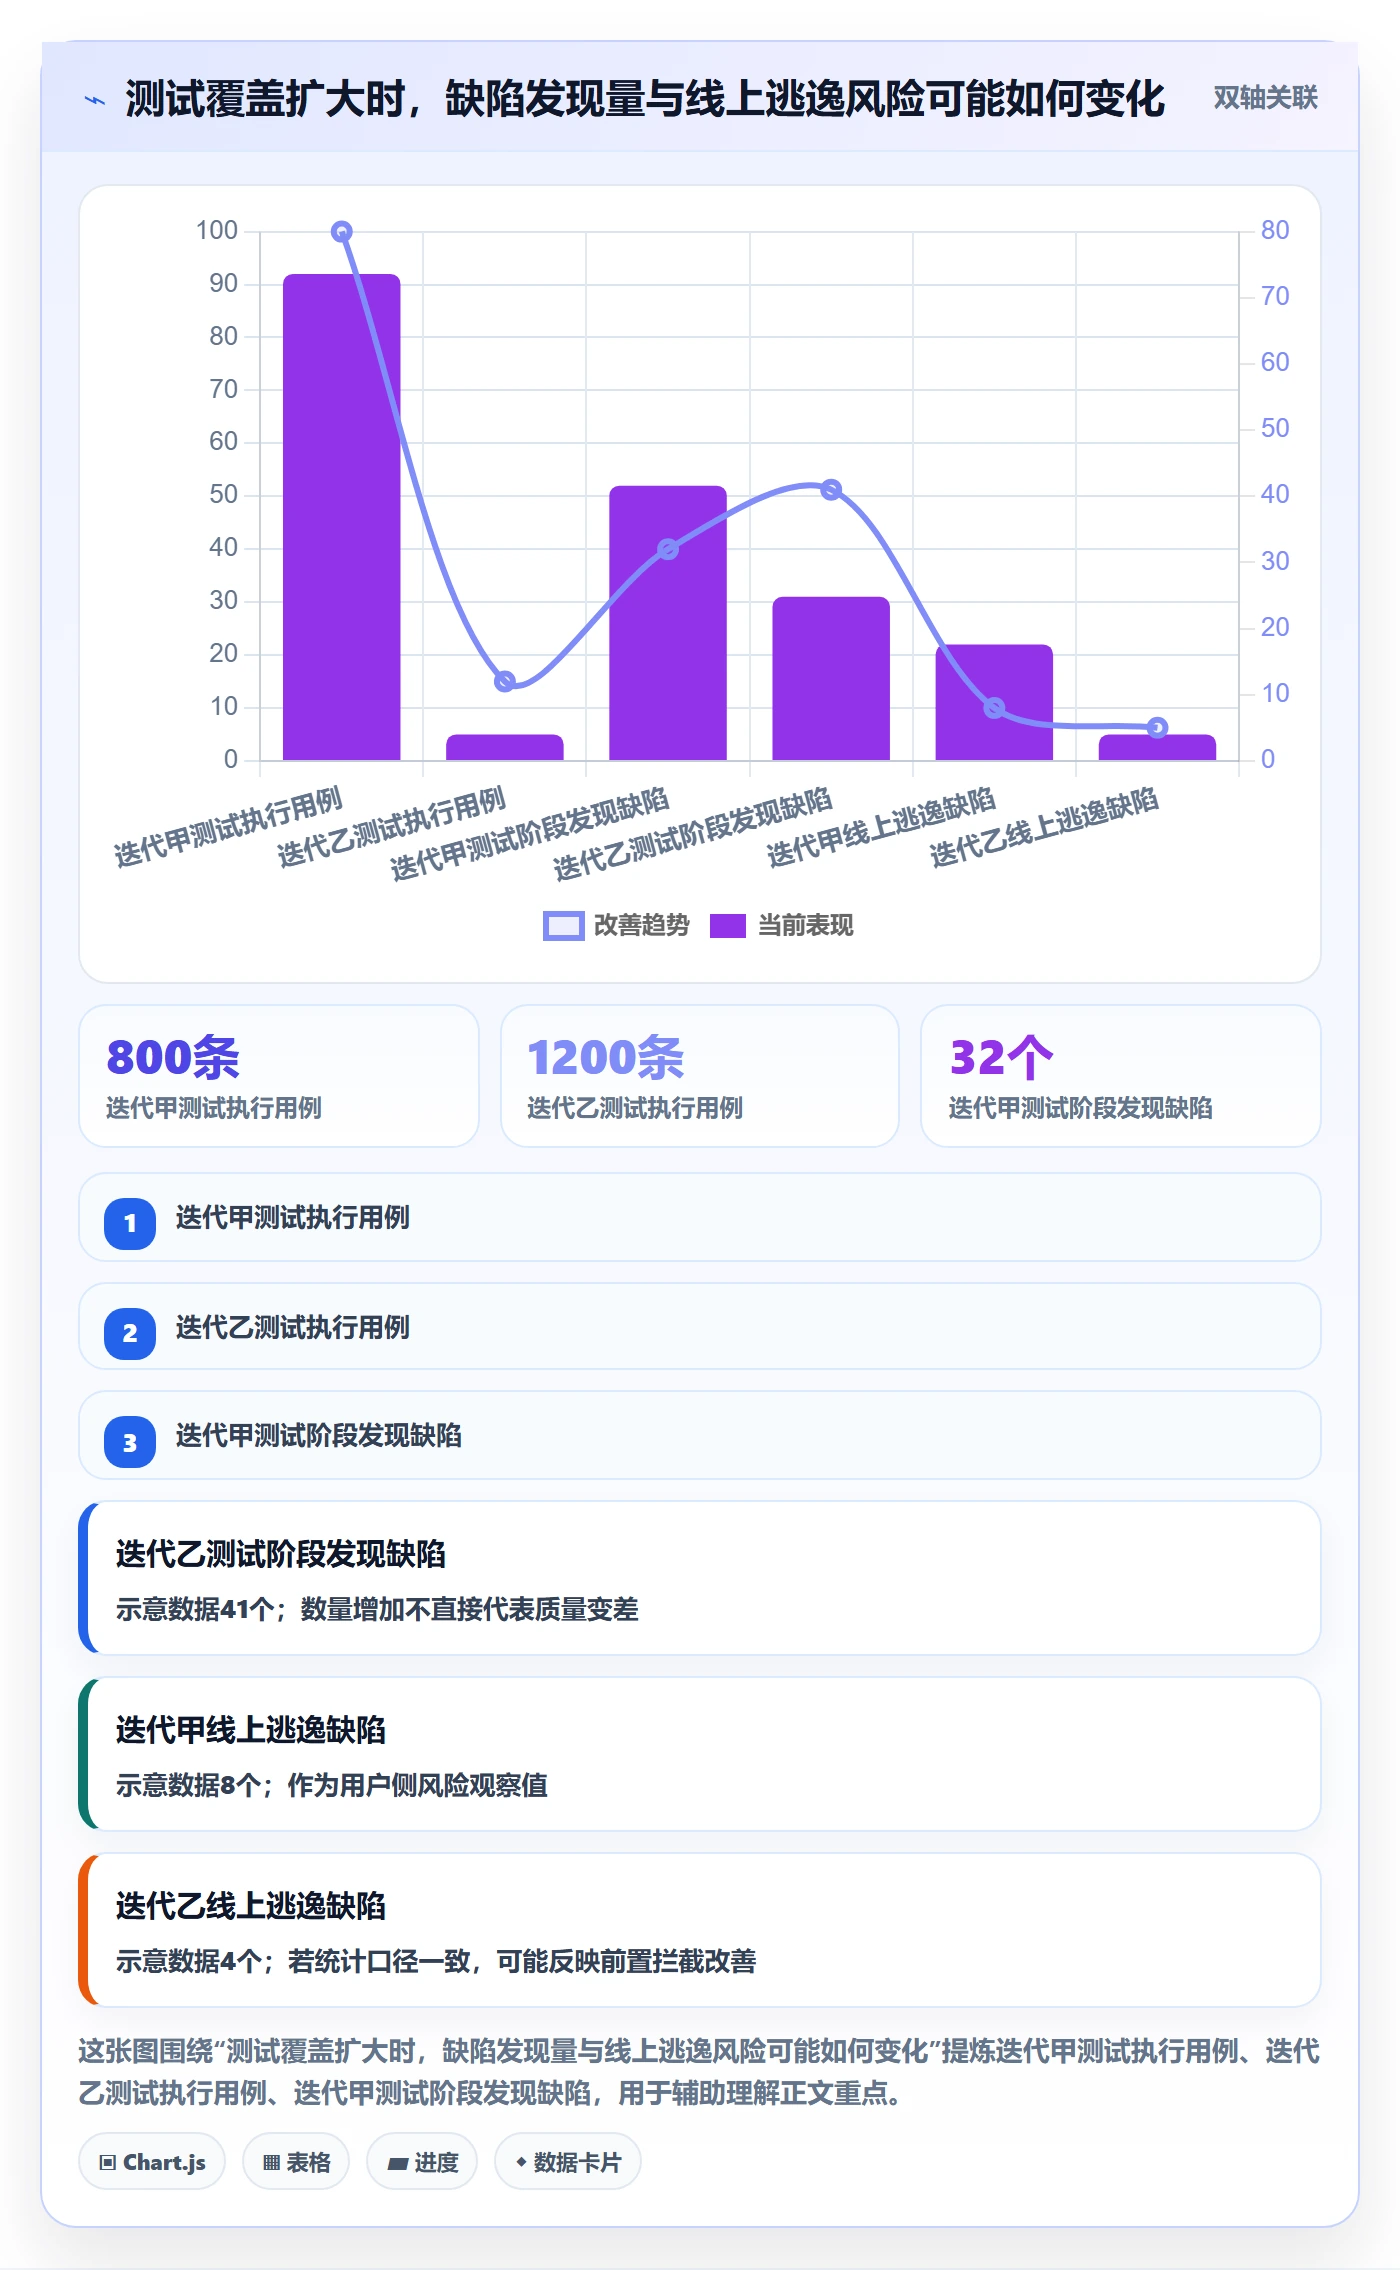Viewport: 1400px width, 2270px height.
Task: Click the number 1 badge
Action: click(x=130, y=1223)
